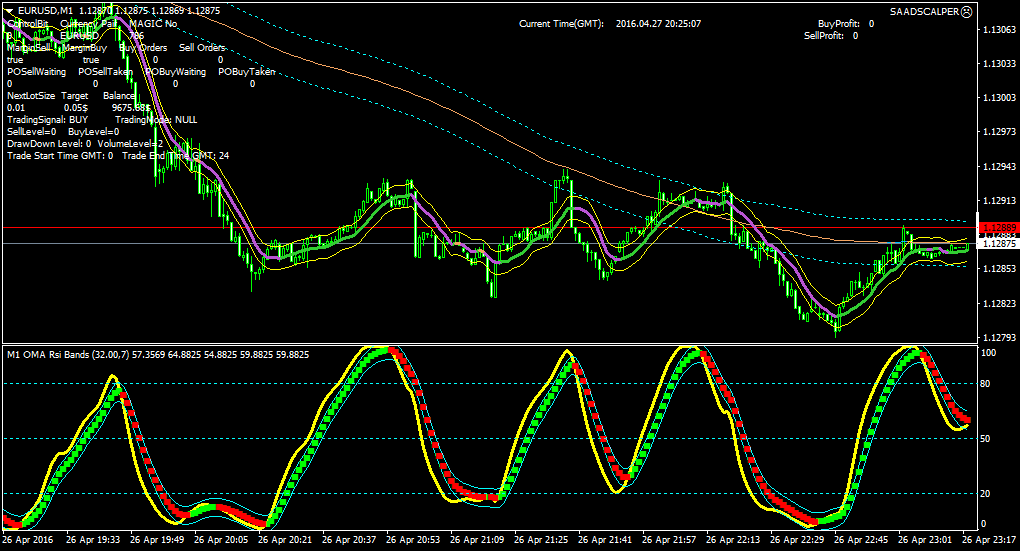
Task: Click the Current Time(GMT) readout
Action: tap(610, 23)
